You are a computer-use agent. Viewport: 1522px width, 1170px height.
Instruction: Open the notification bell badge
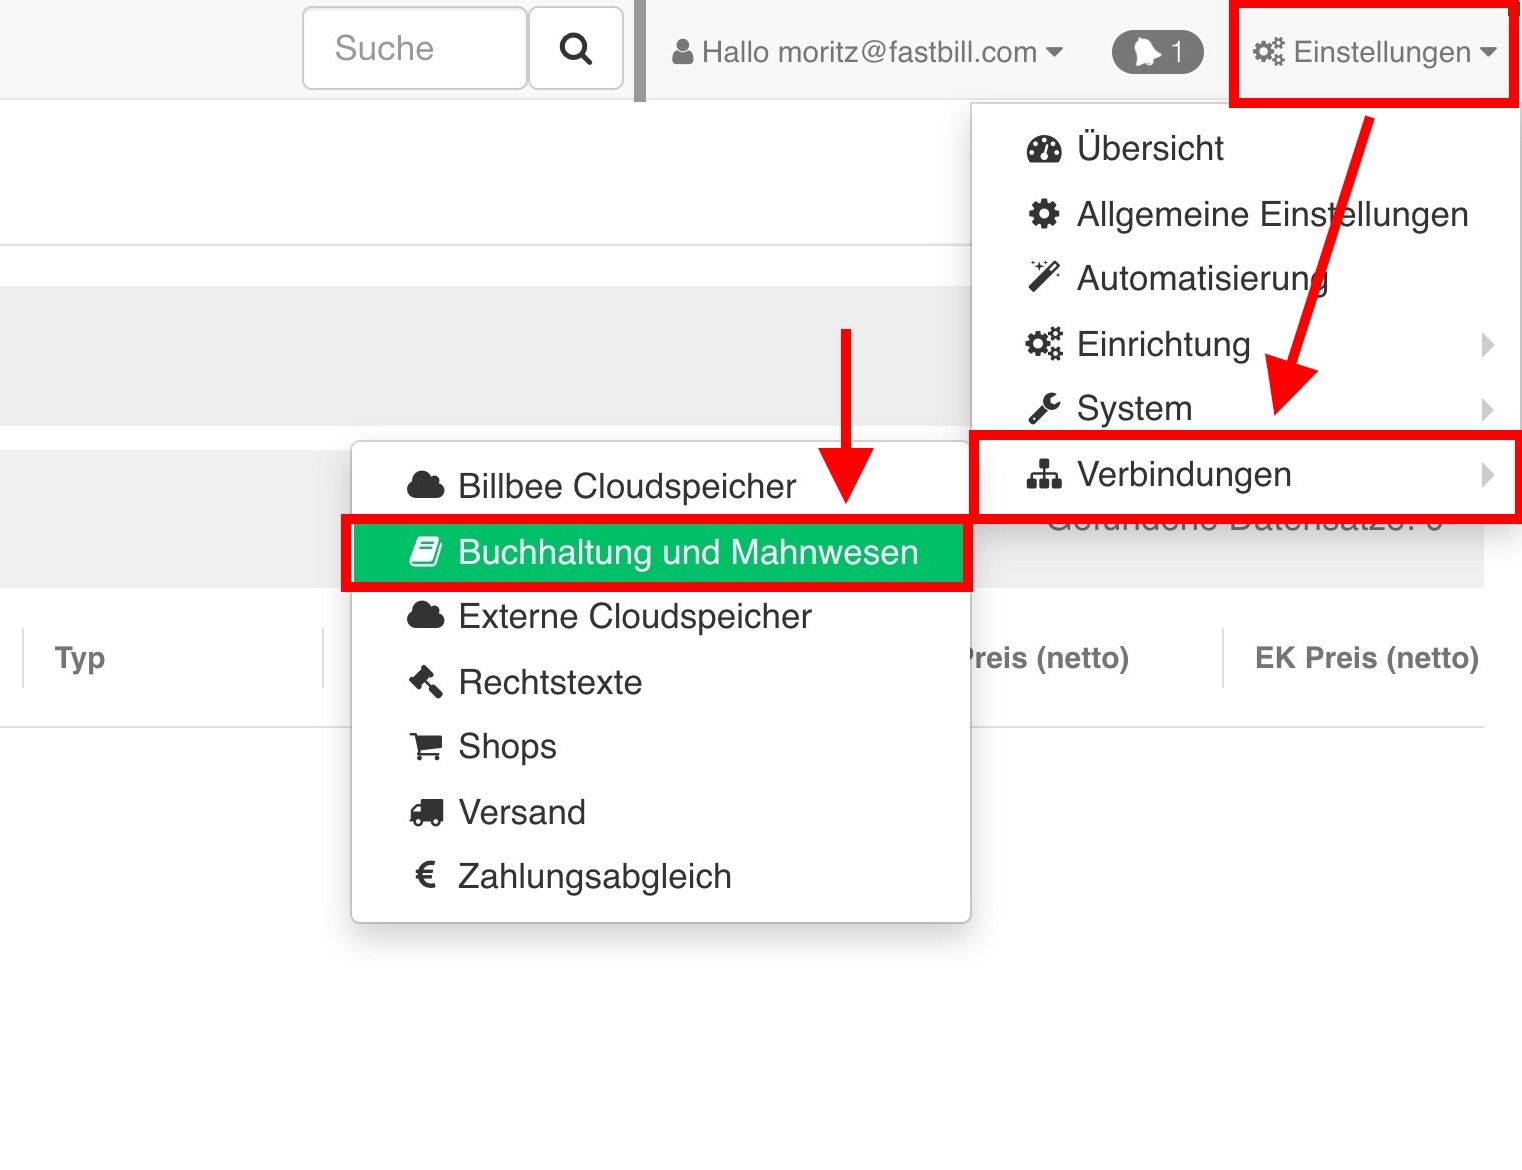pyautogui.click(x=1157, y=52)
